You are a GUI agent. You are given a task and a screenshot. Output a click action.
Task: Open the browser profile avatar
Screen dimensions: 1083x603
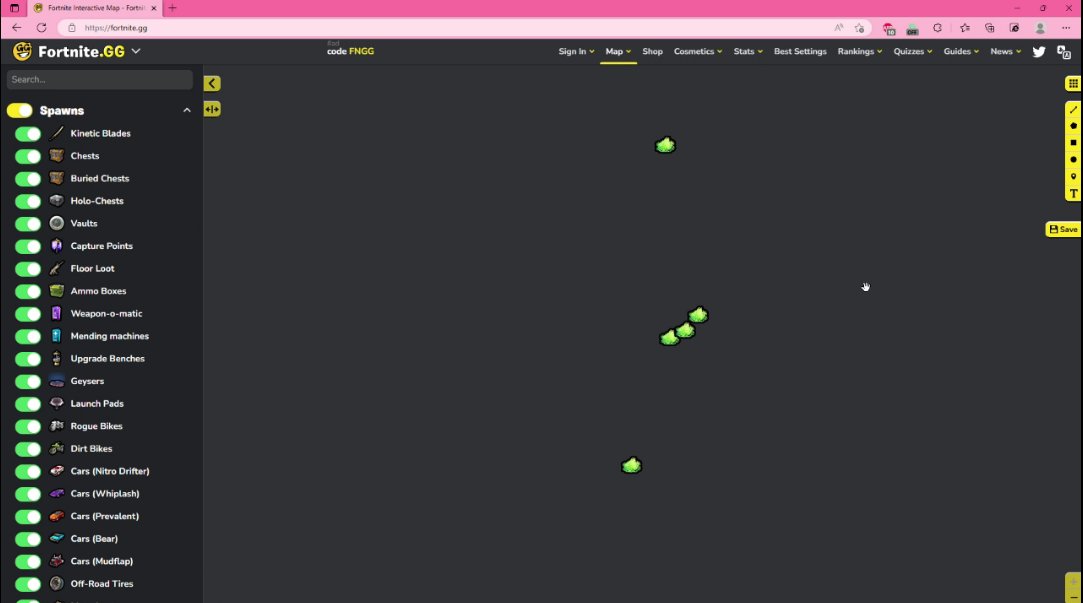[x=1040, y=28]
